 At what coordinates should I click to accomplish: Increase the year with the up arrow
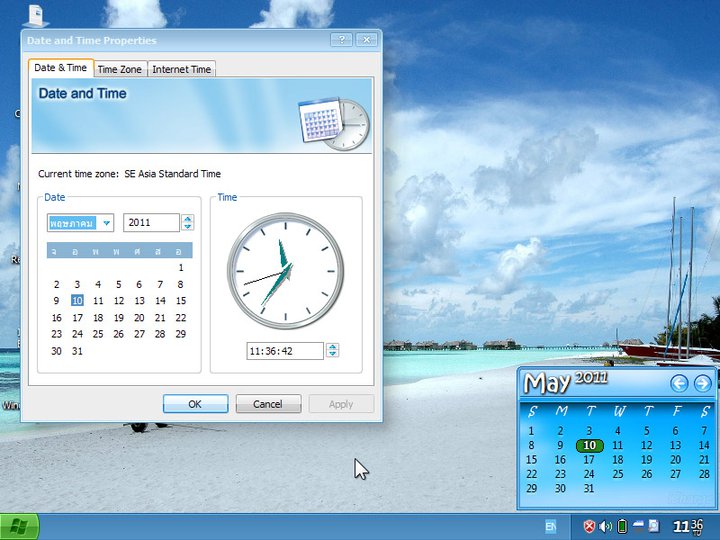[187, 219]
